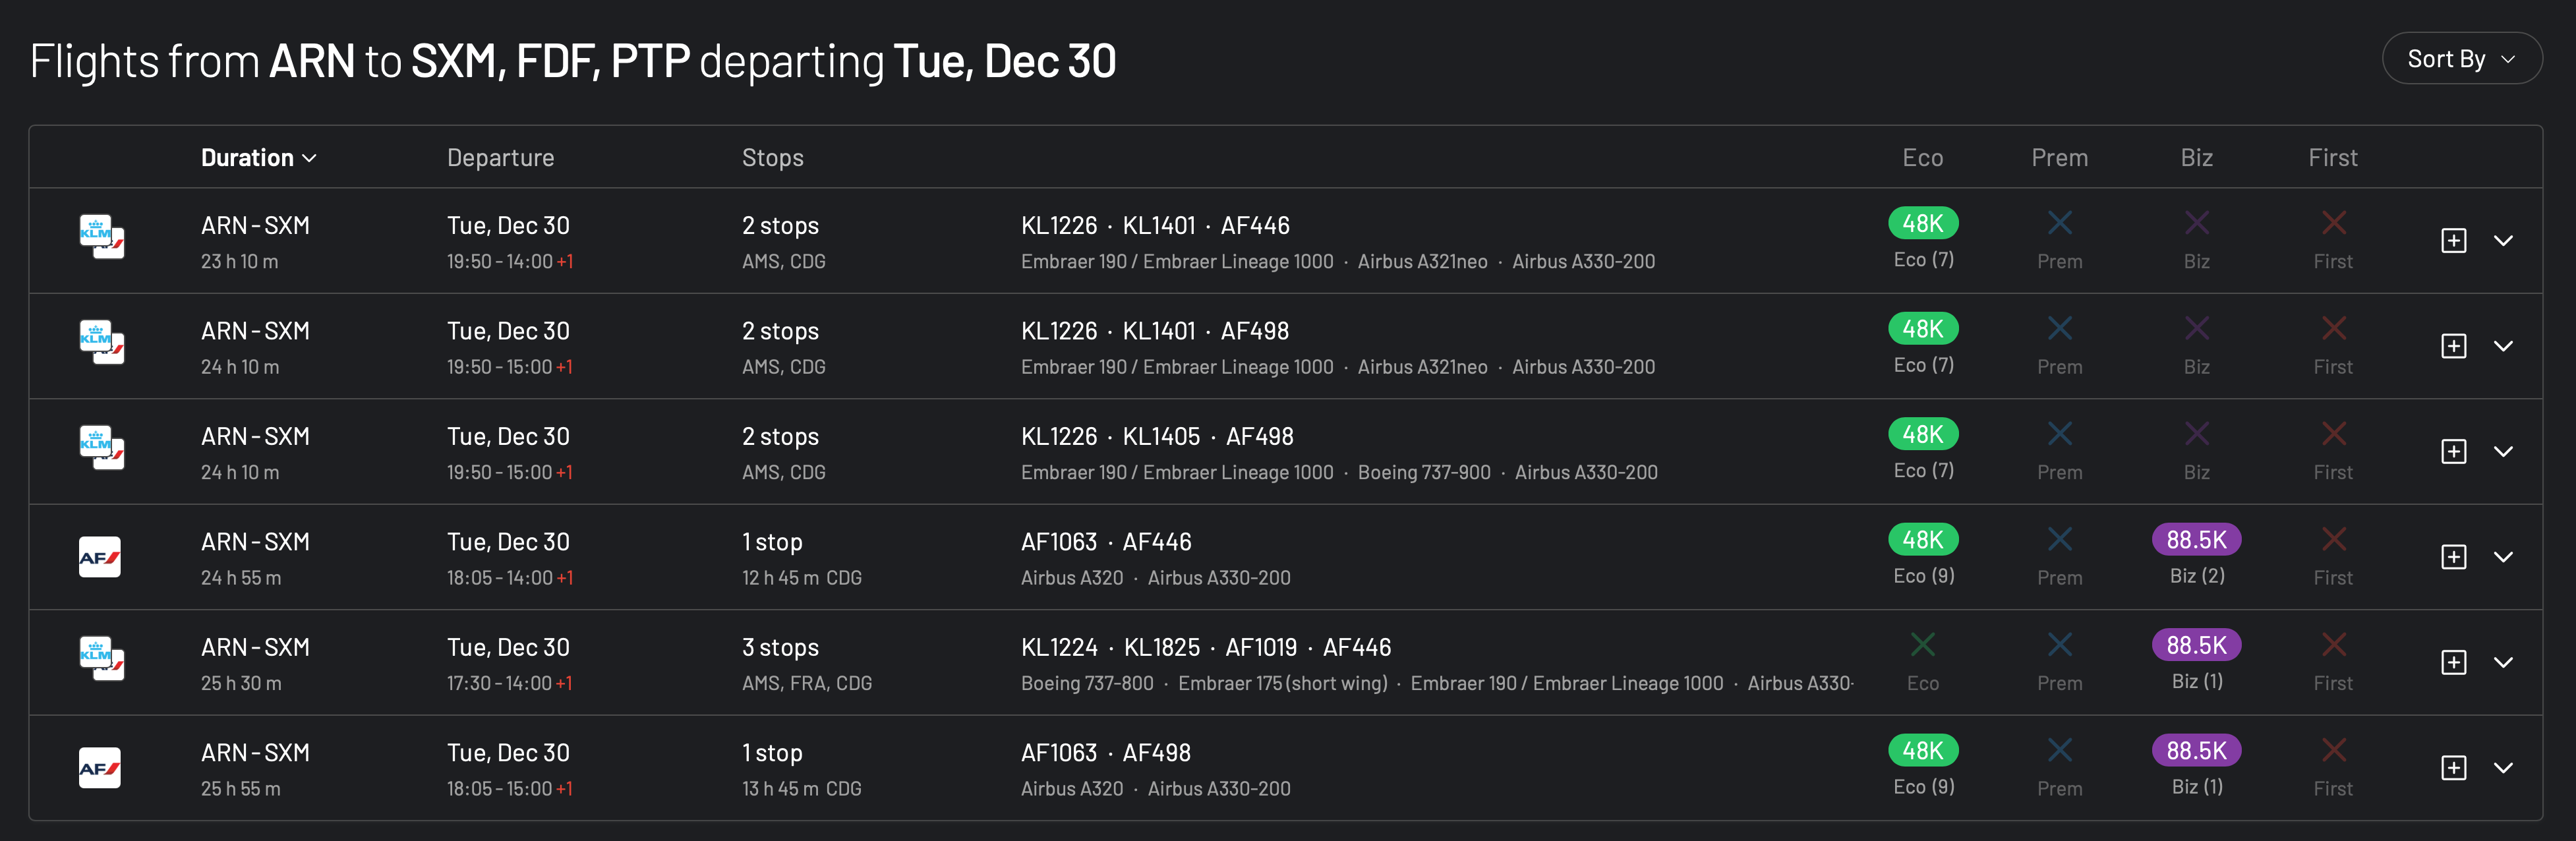The height and width of the screenshot is (841, 2576).
Task: Click the plus icon on the 3 stops flight row
Action: point(2453,663)
